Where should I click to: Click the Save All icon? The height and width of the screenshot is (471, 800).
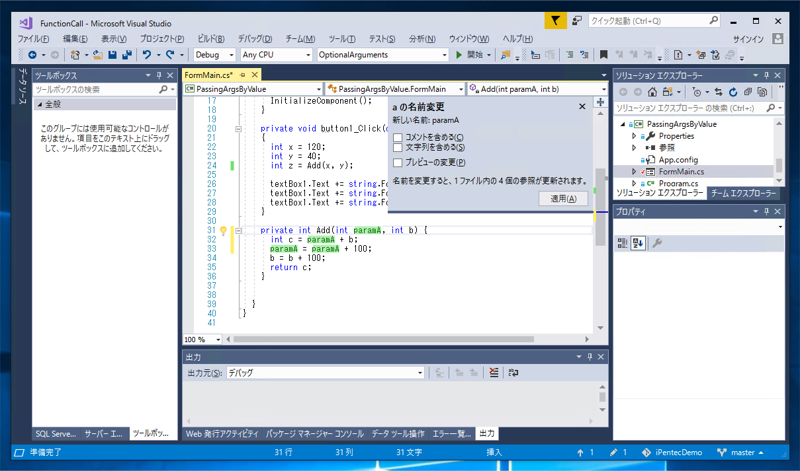point(127,55)
